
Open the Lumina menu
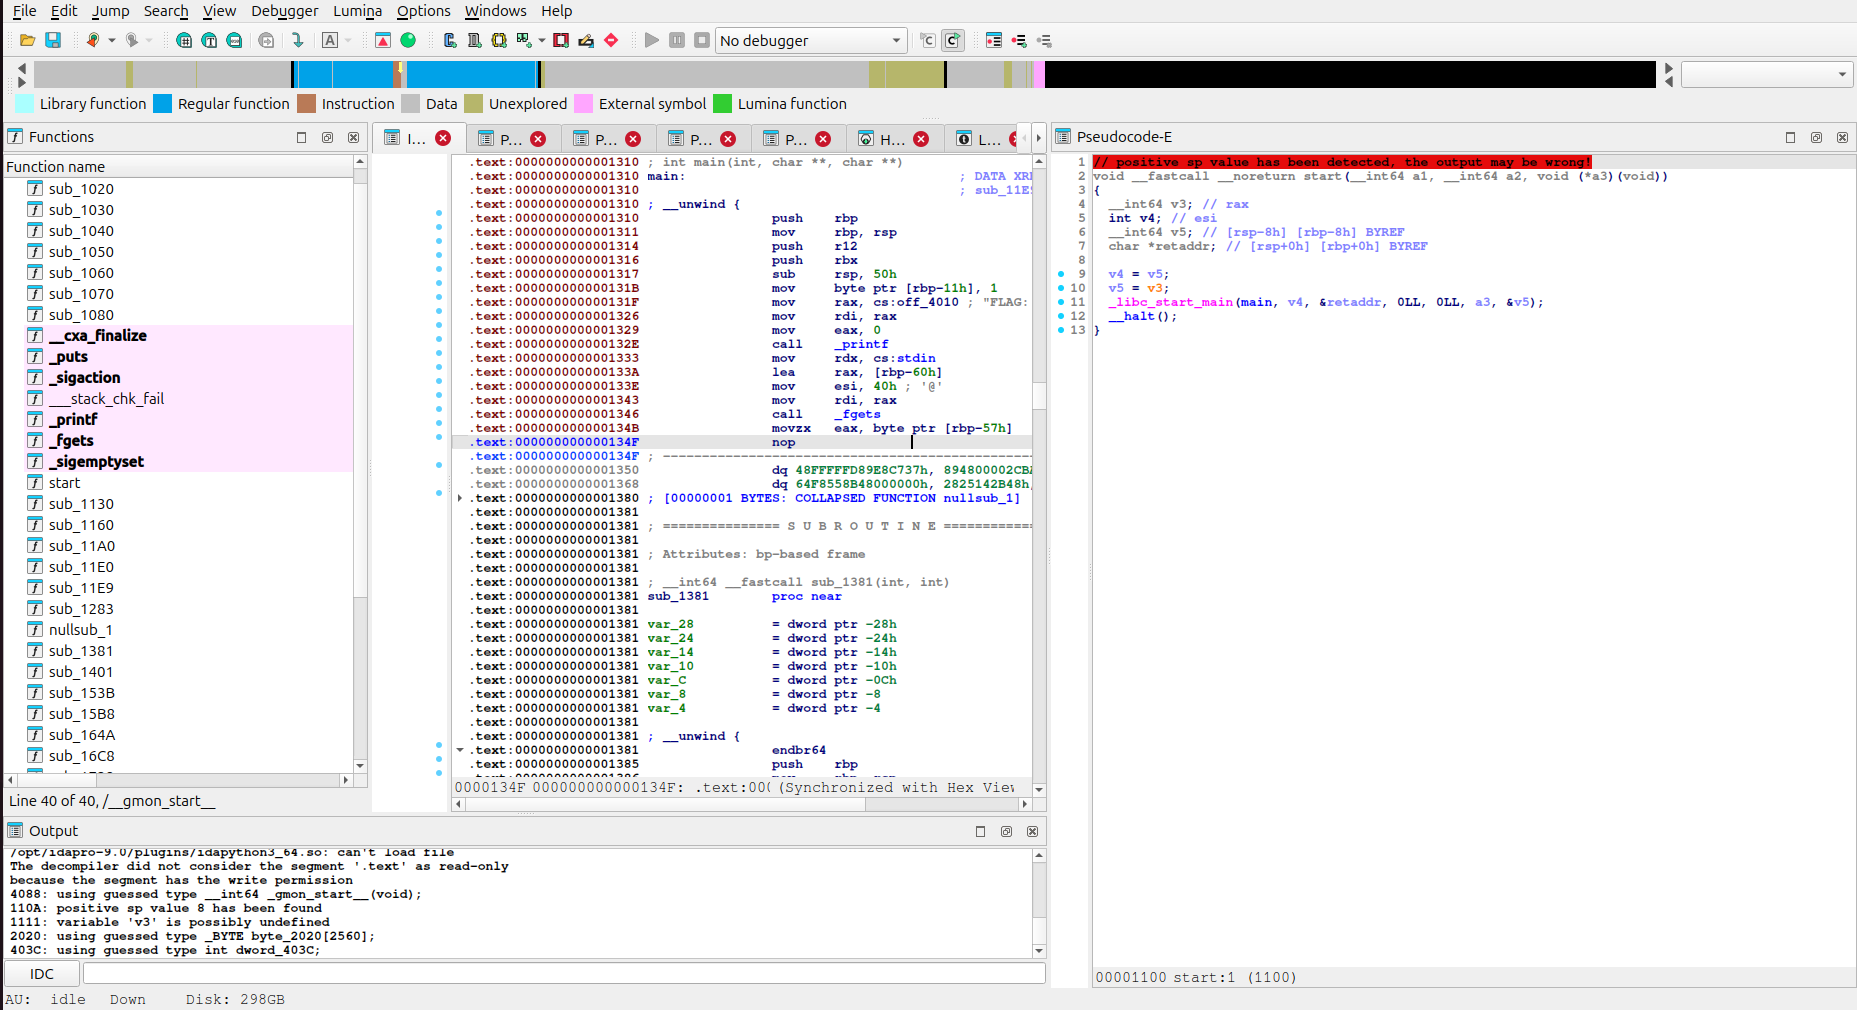(x=357, y=11)
